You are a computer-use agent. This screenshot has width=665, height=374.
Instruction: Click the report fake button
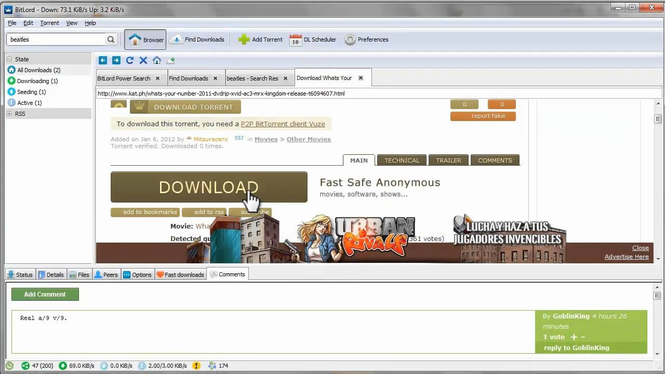click(x=483, y=116)
